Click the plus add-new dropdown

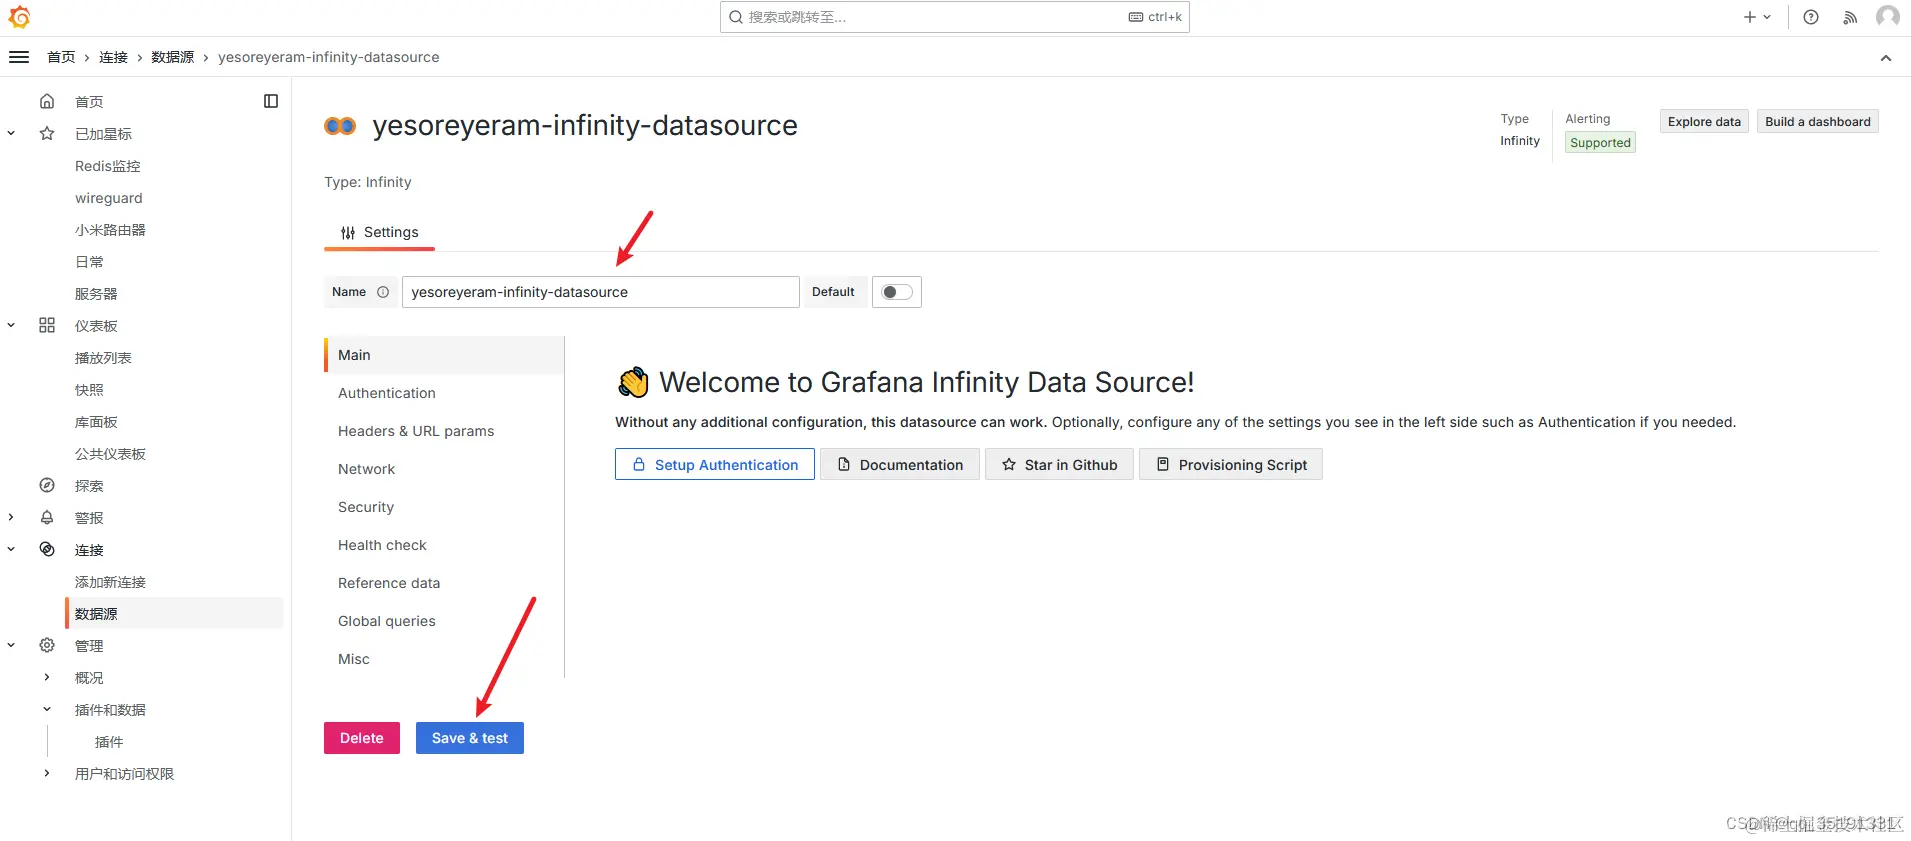(1757, 17)
